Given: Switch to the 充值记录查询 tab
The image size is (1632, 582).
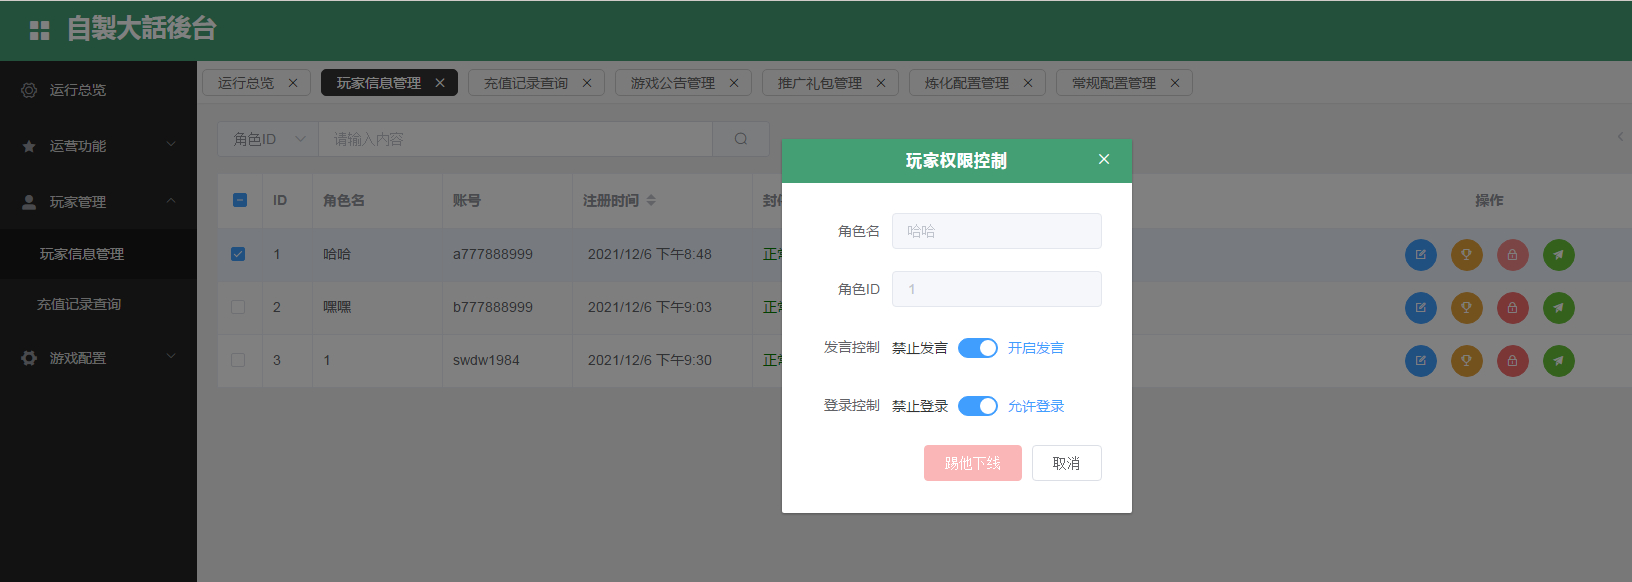Looking at the screenshot, I should click(x=525, y=83).
